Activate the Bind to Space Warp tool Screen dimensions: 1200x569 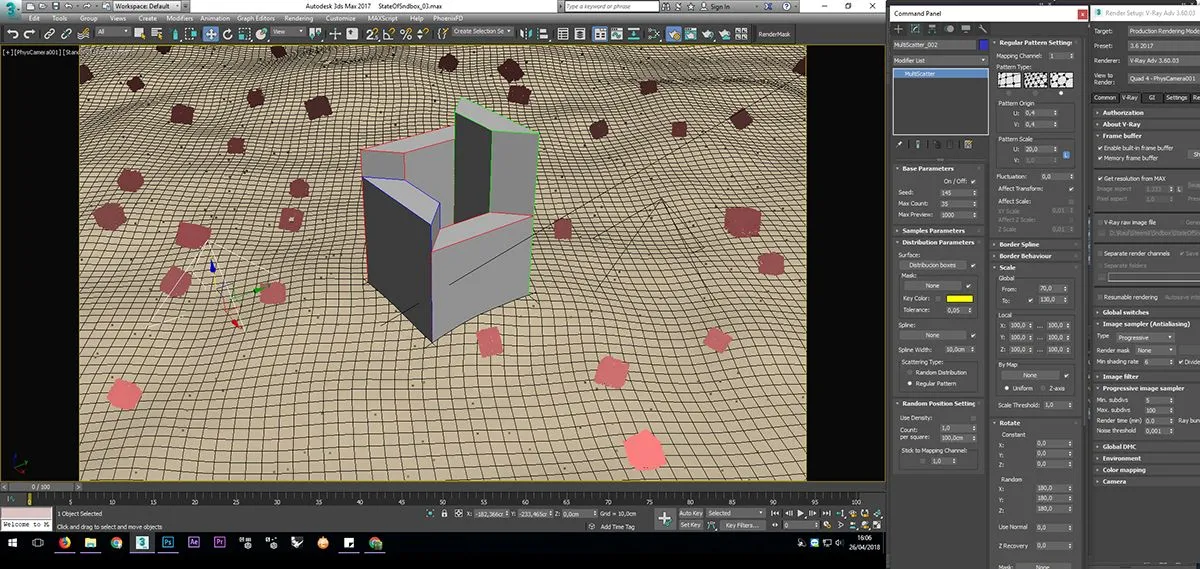coord(82,33)
